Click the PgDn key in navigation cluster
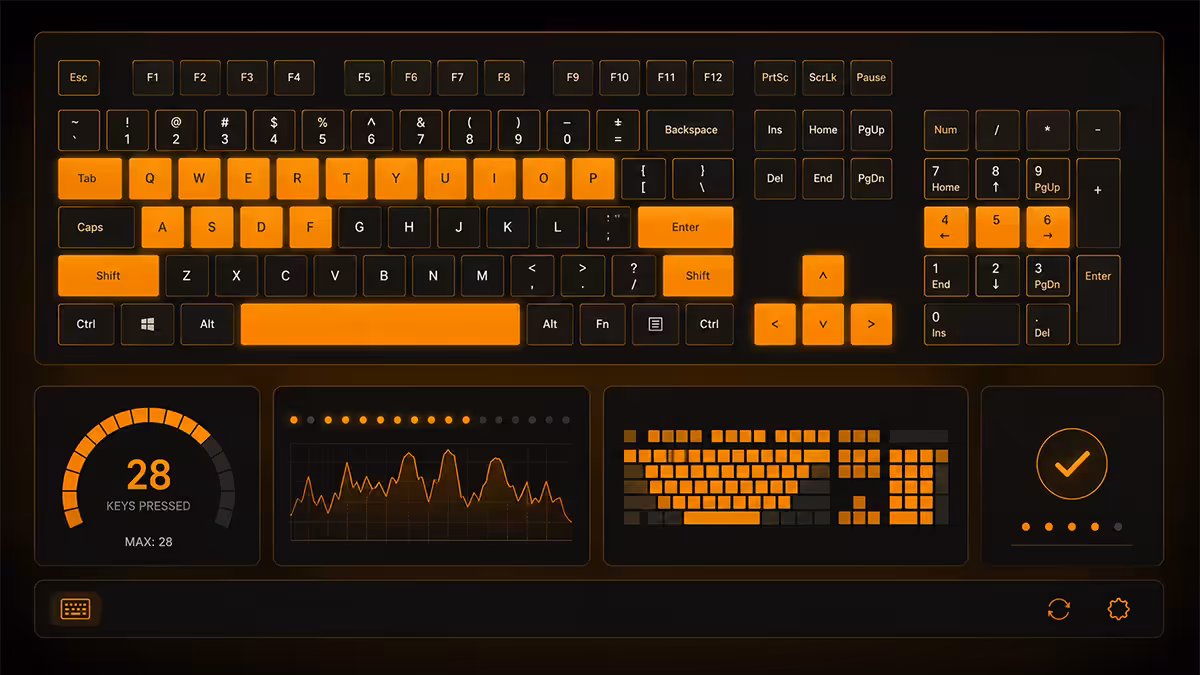Screen dimensions: 1200x675 (871, 178)
